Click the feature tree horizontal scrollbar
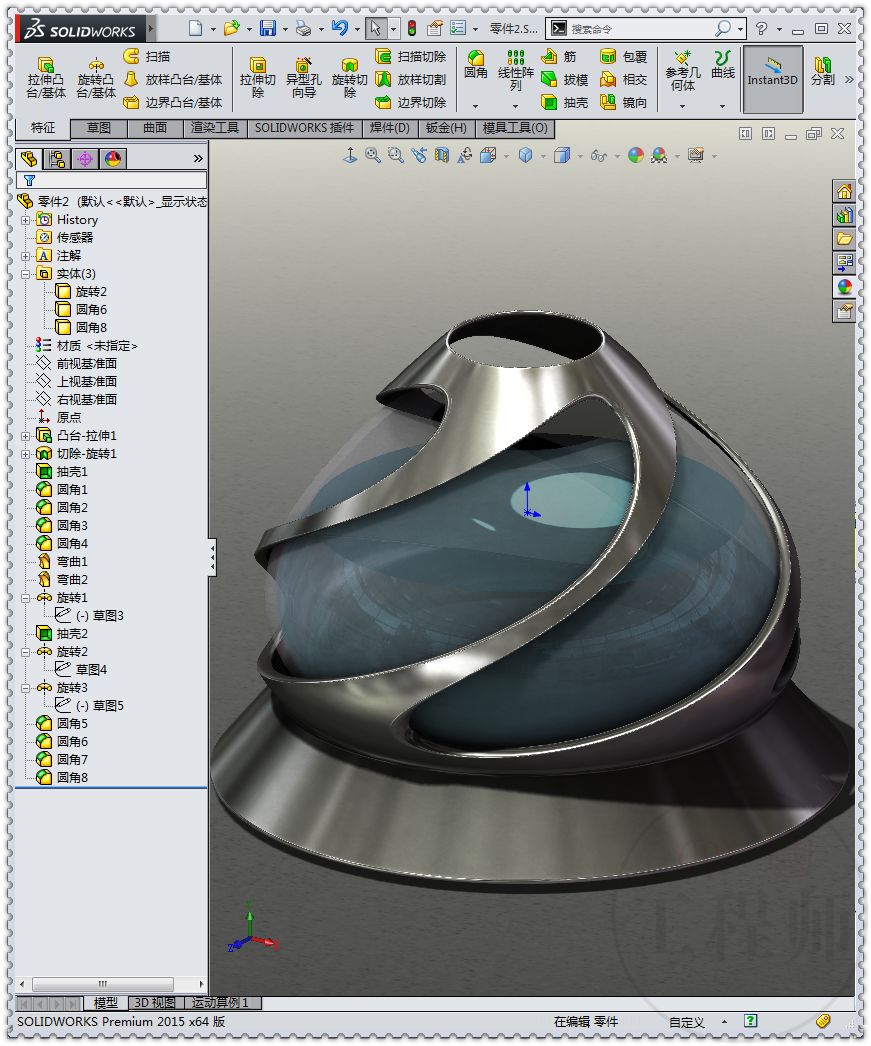This screenshot has height=1046, width=871. 103,984
